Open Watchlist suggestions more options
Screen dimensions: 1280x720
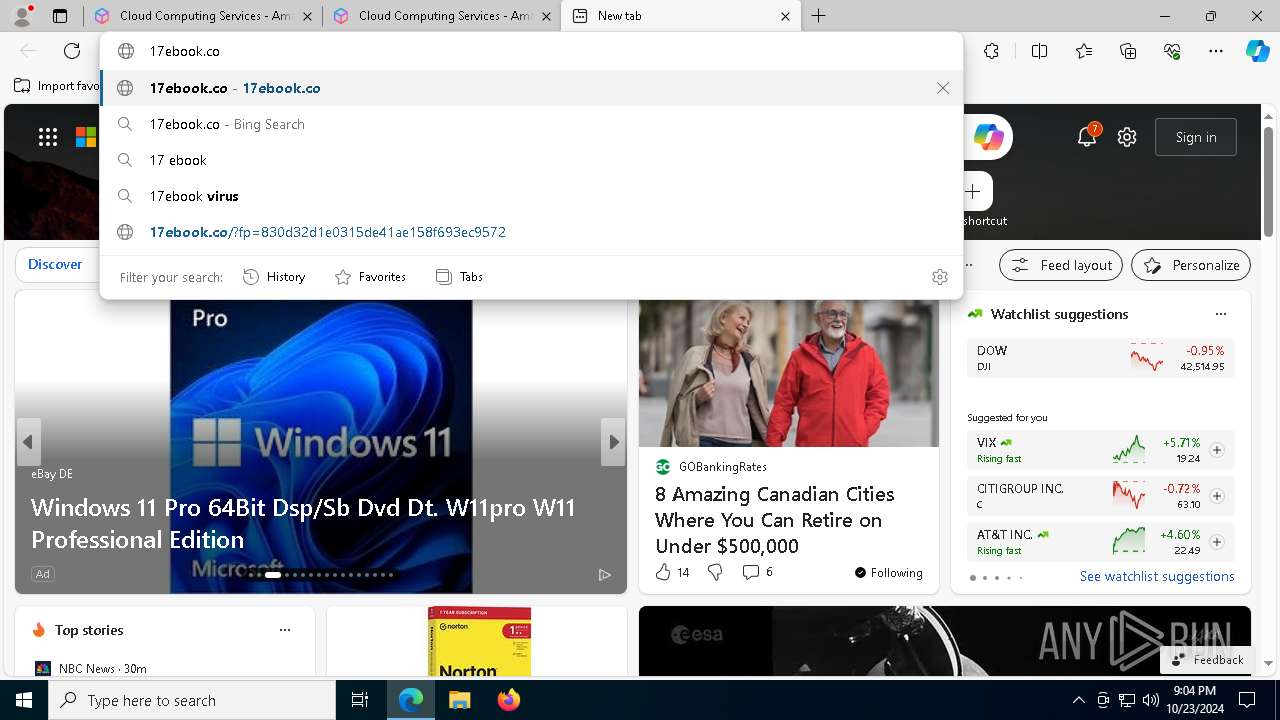coord(1220,314)
